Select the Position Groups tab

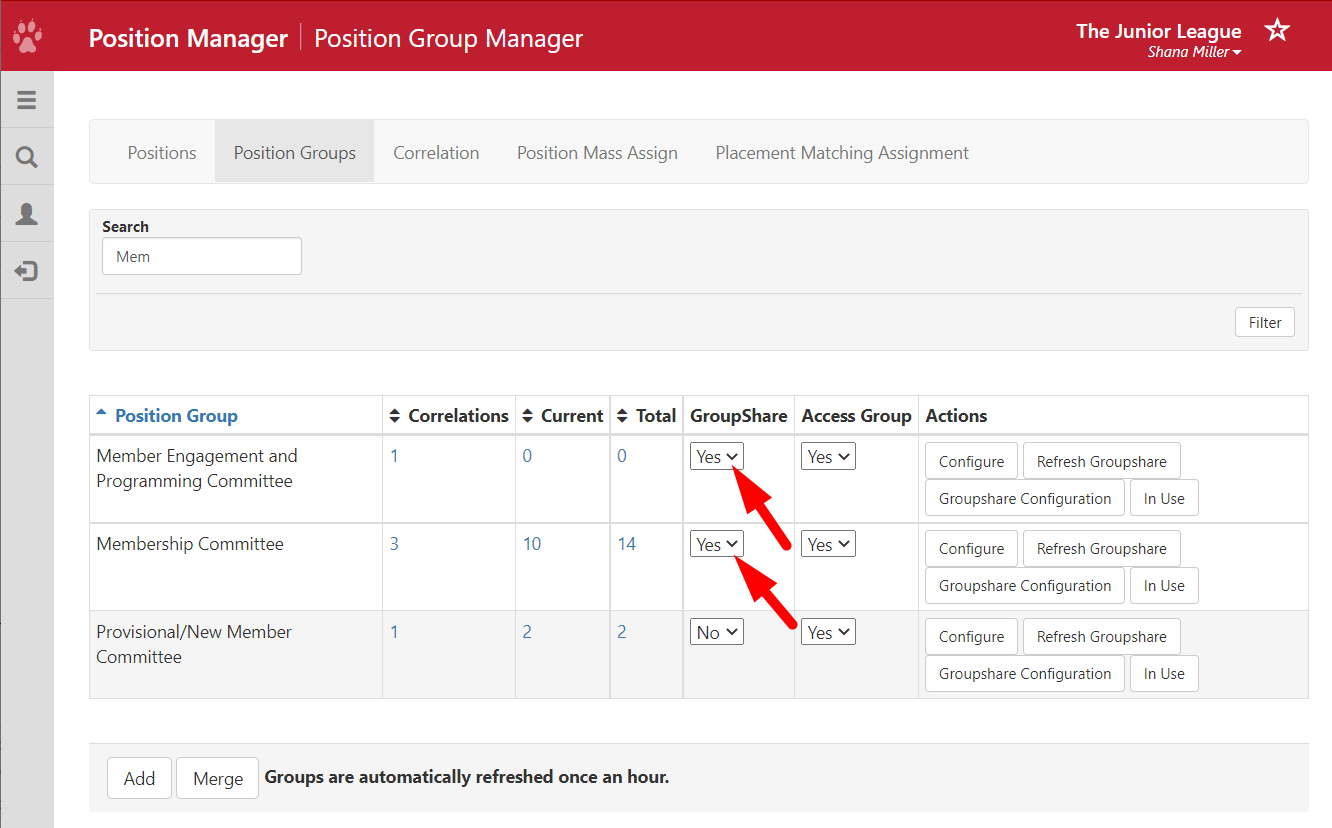point(295,153)
